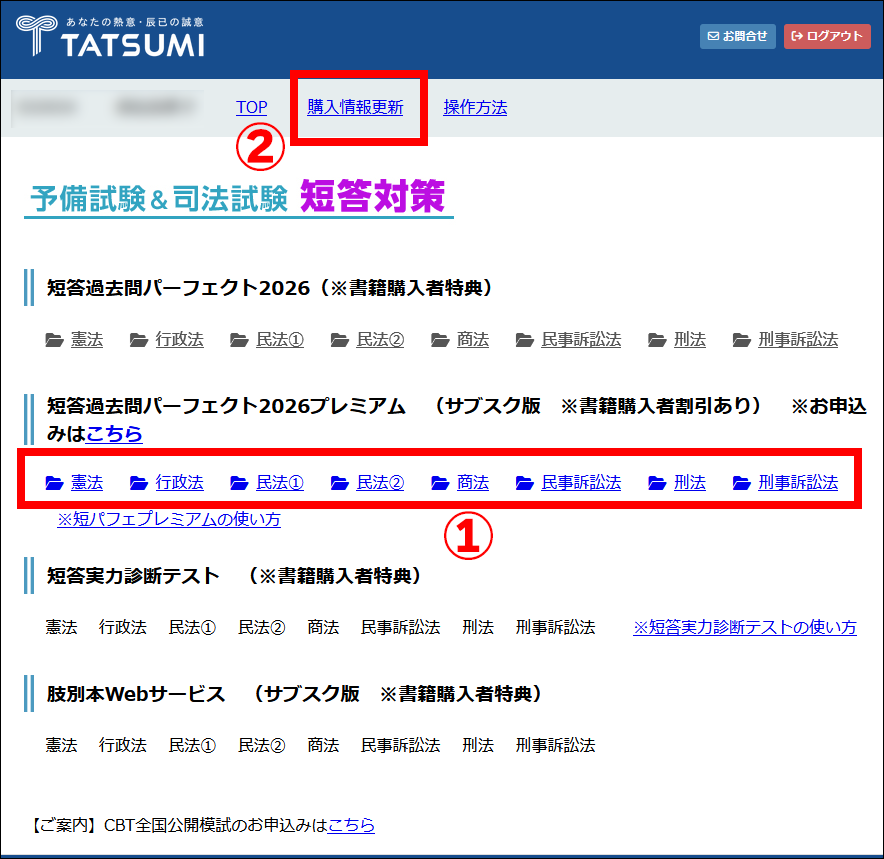Image resolution: width=884 pixels, height=859 pixels.
Task: Open the blue 刑事訴訟法 link in Premium row
Action: click(x=797, y=483)
